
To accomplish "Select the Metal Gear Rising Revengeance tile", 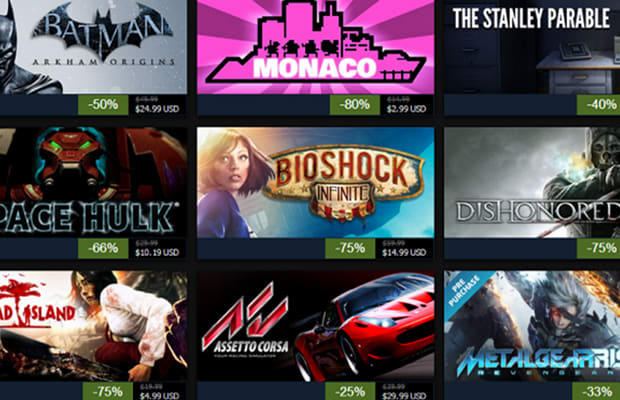I will [532, 326].
